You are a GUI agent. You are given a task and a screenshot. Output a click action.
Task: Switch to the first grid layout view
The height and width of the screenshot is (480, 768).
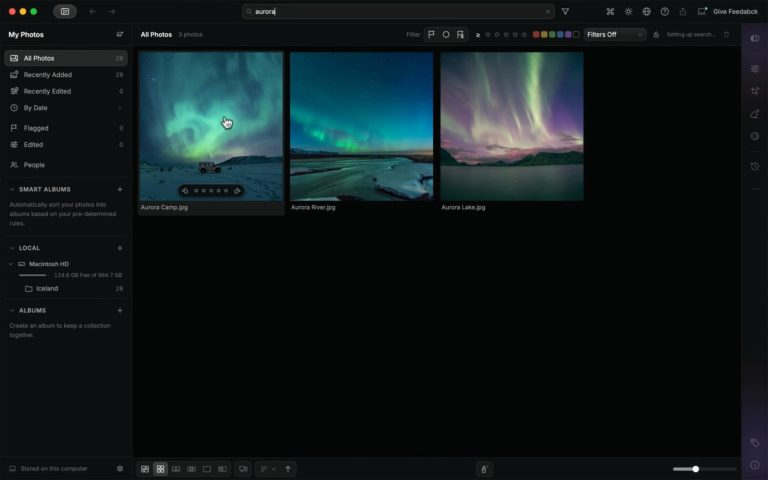pos(145,469)
